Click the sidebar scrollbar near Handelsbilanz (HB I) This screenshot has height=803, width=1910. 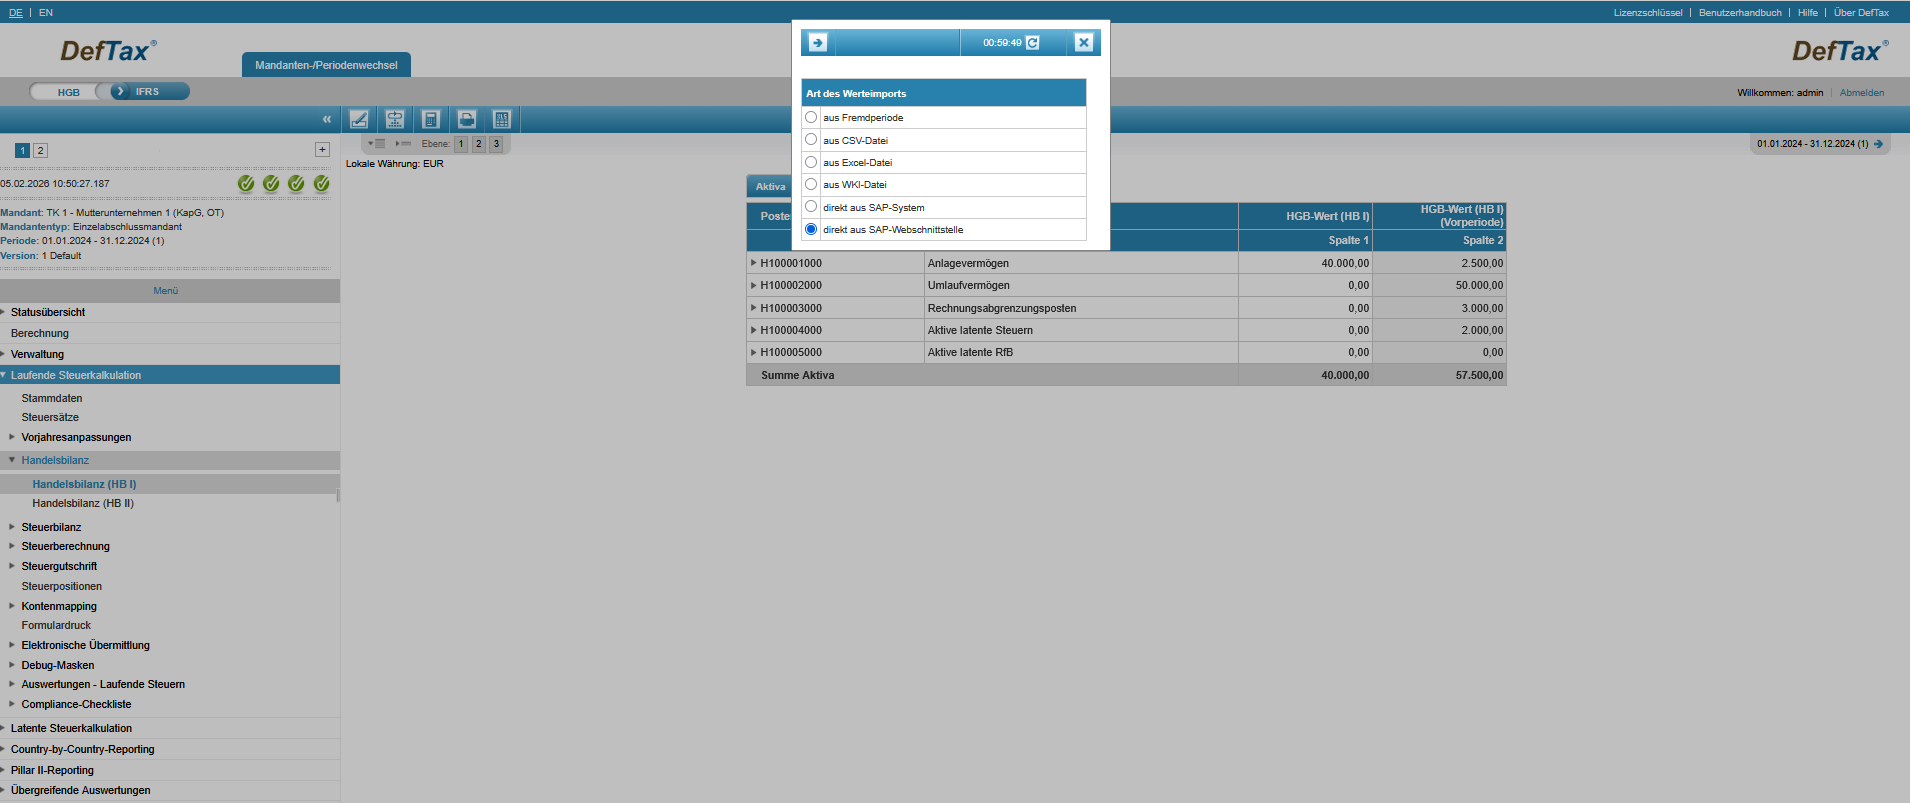click(338, 494)
